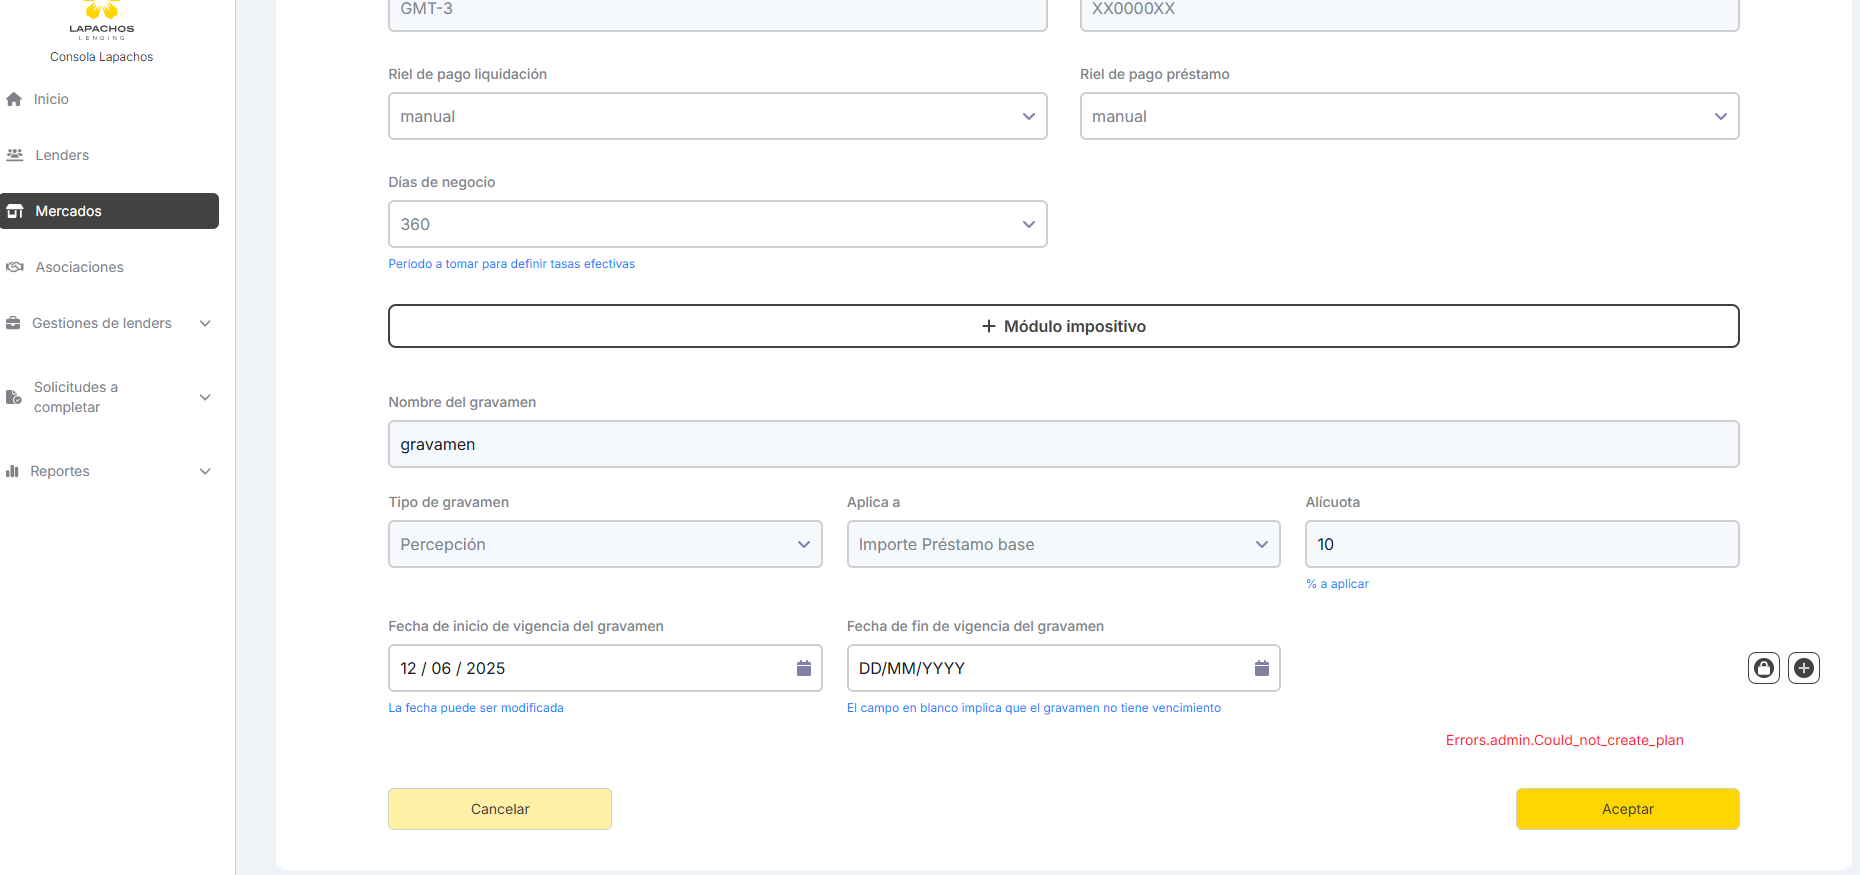Viewport: 1860px width, 875px height.
Task: Open the Tipo de gravamen dropdown
Action: click(604, 544)
